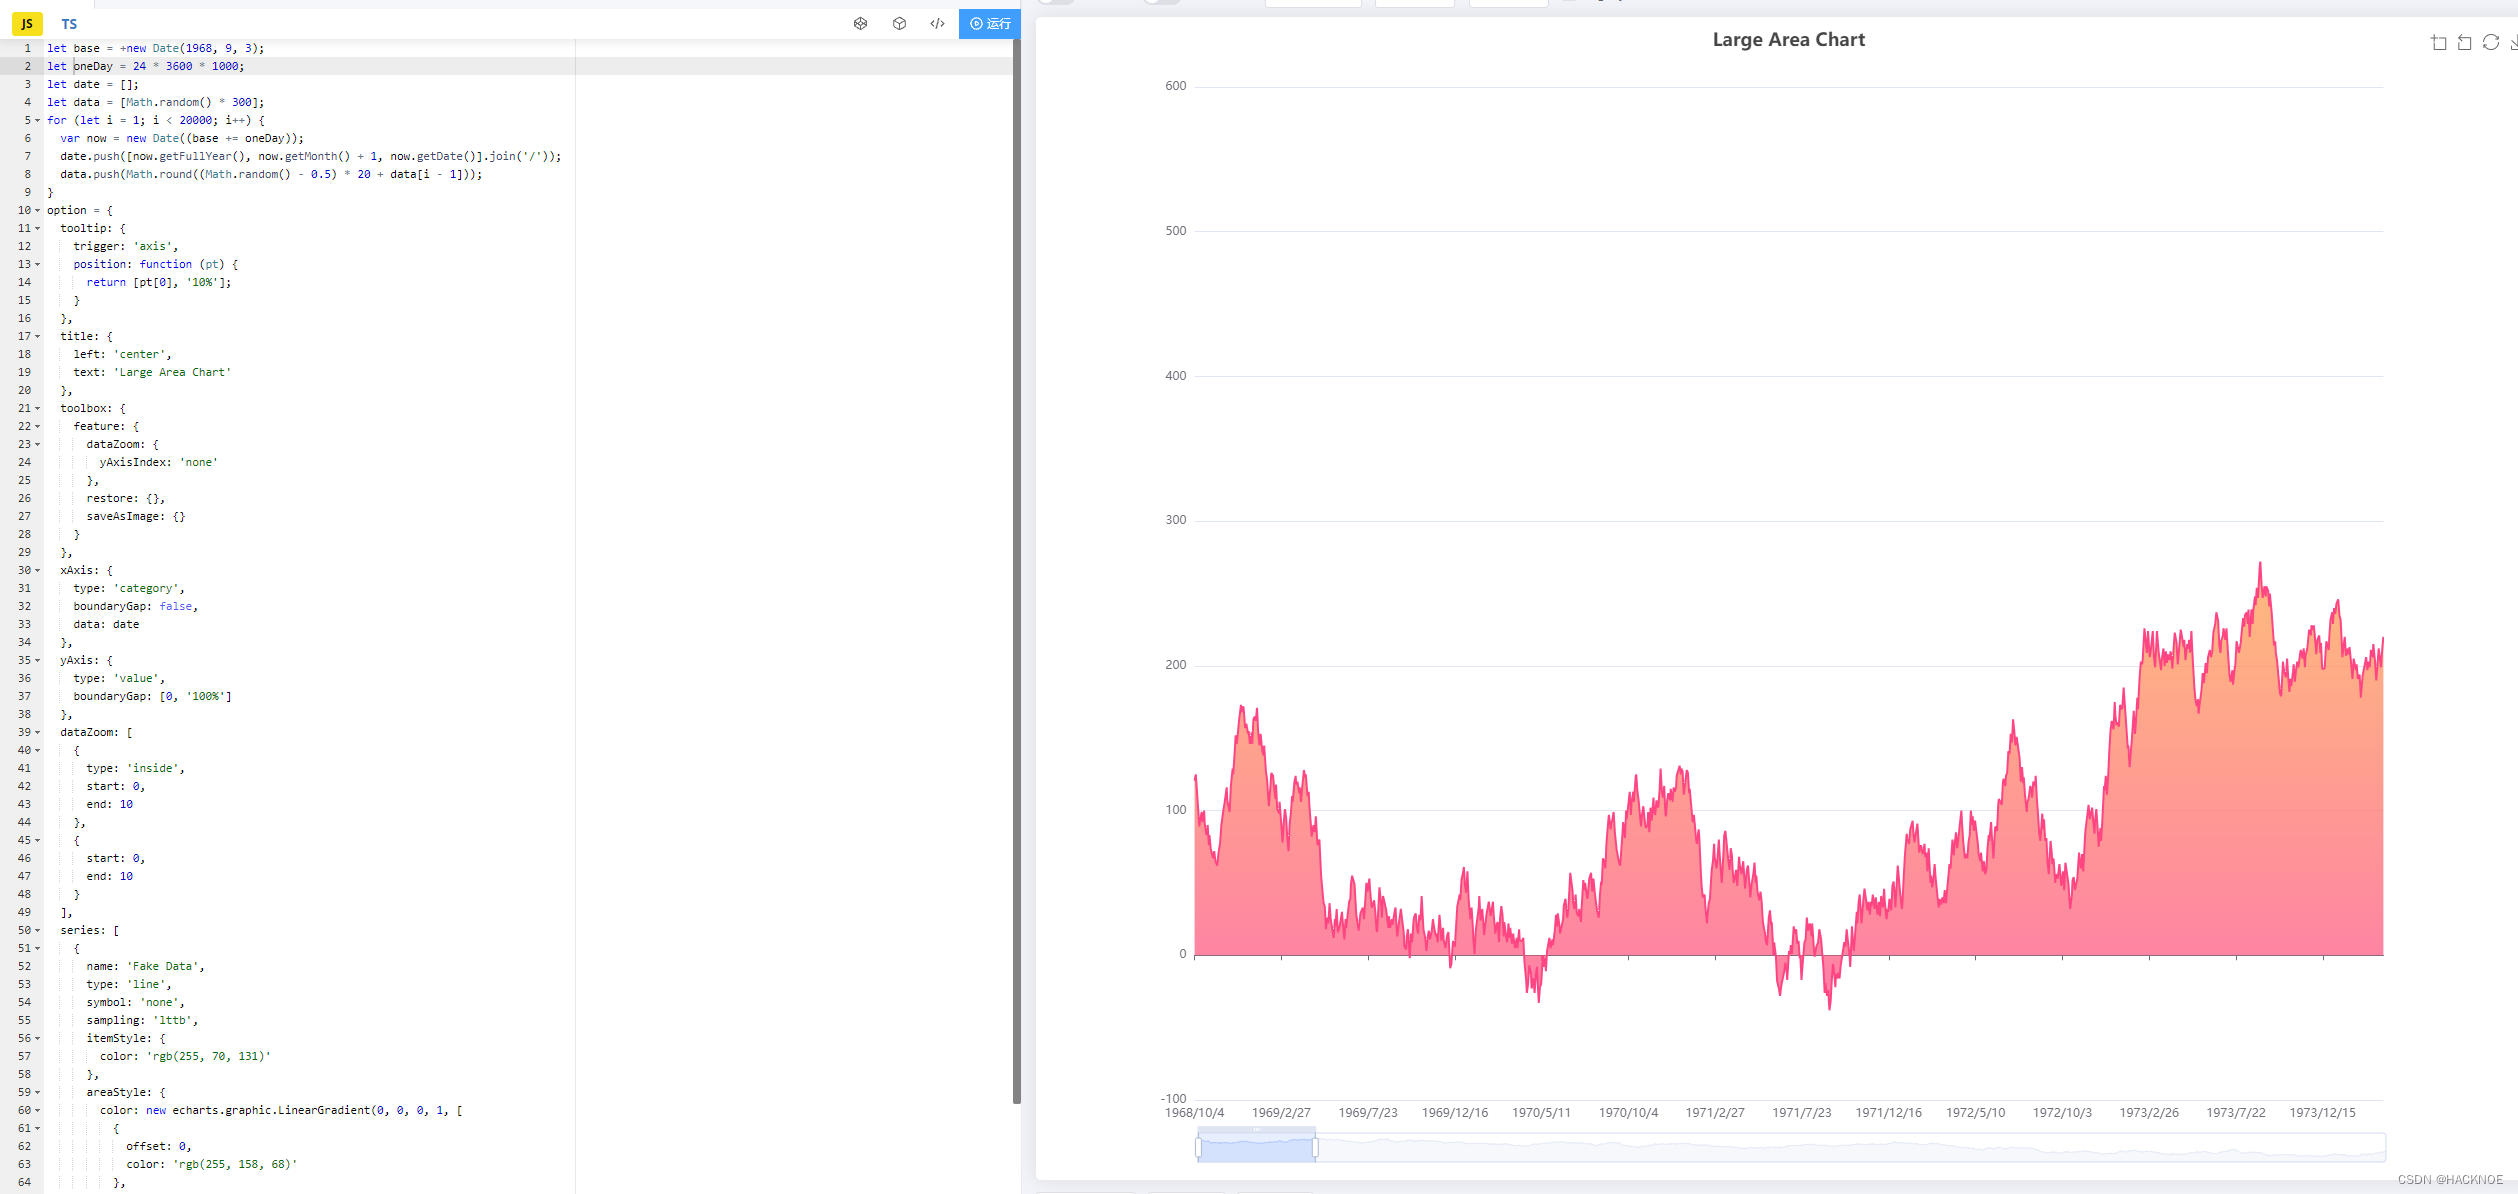
Task: Collapse the for loop at line 5
Action: pyautogui.click(x=38, y=120)
